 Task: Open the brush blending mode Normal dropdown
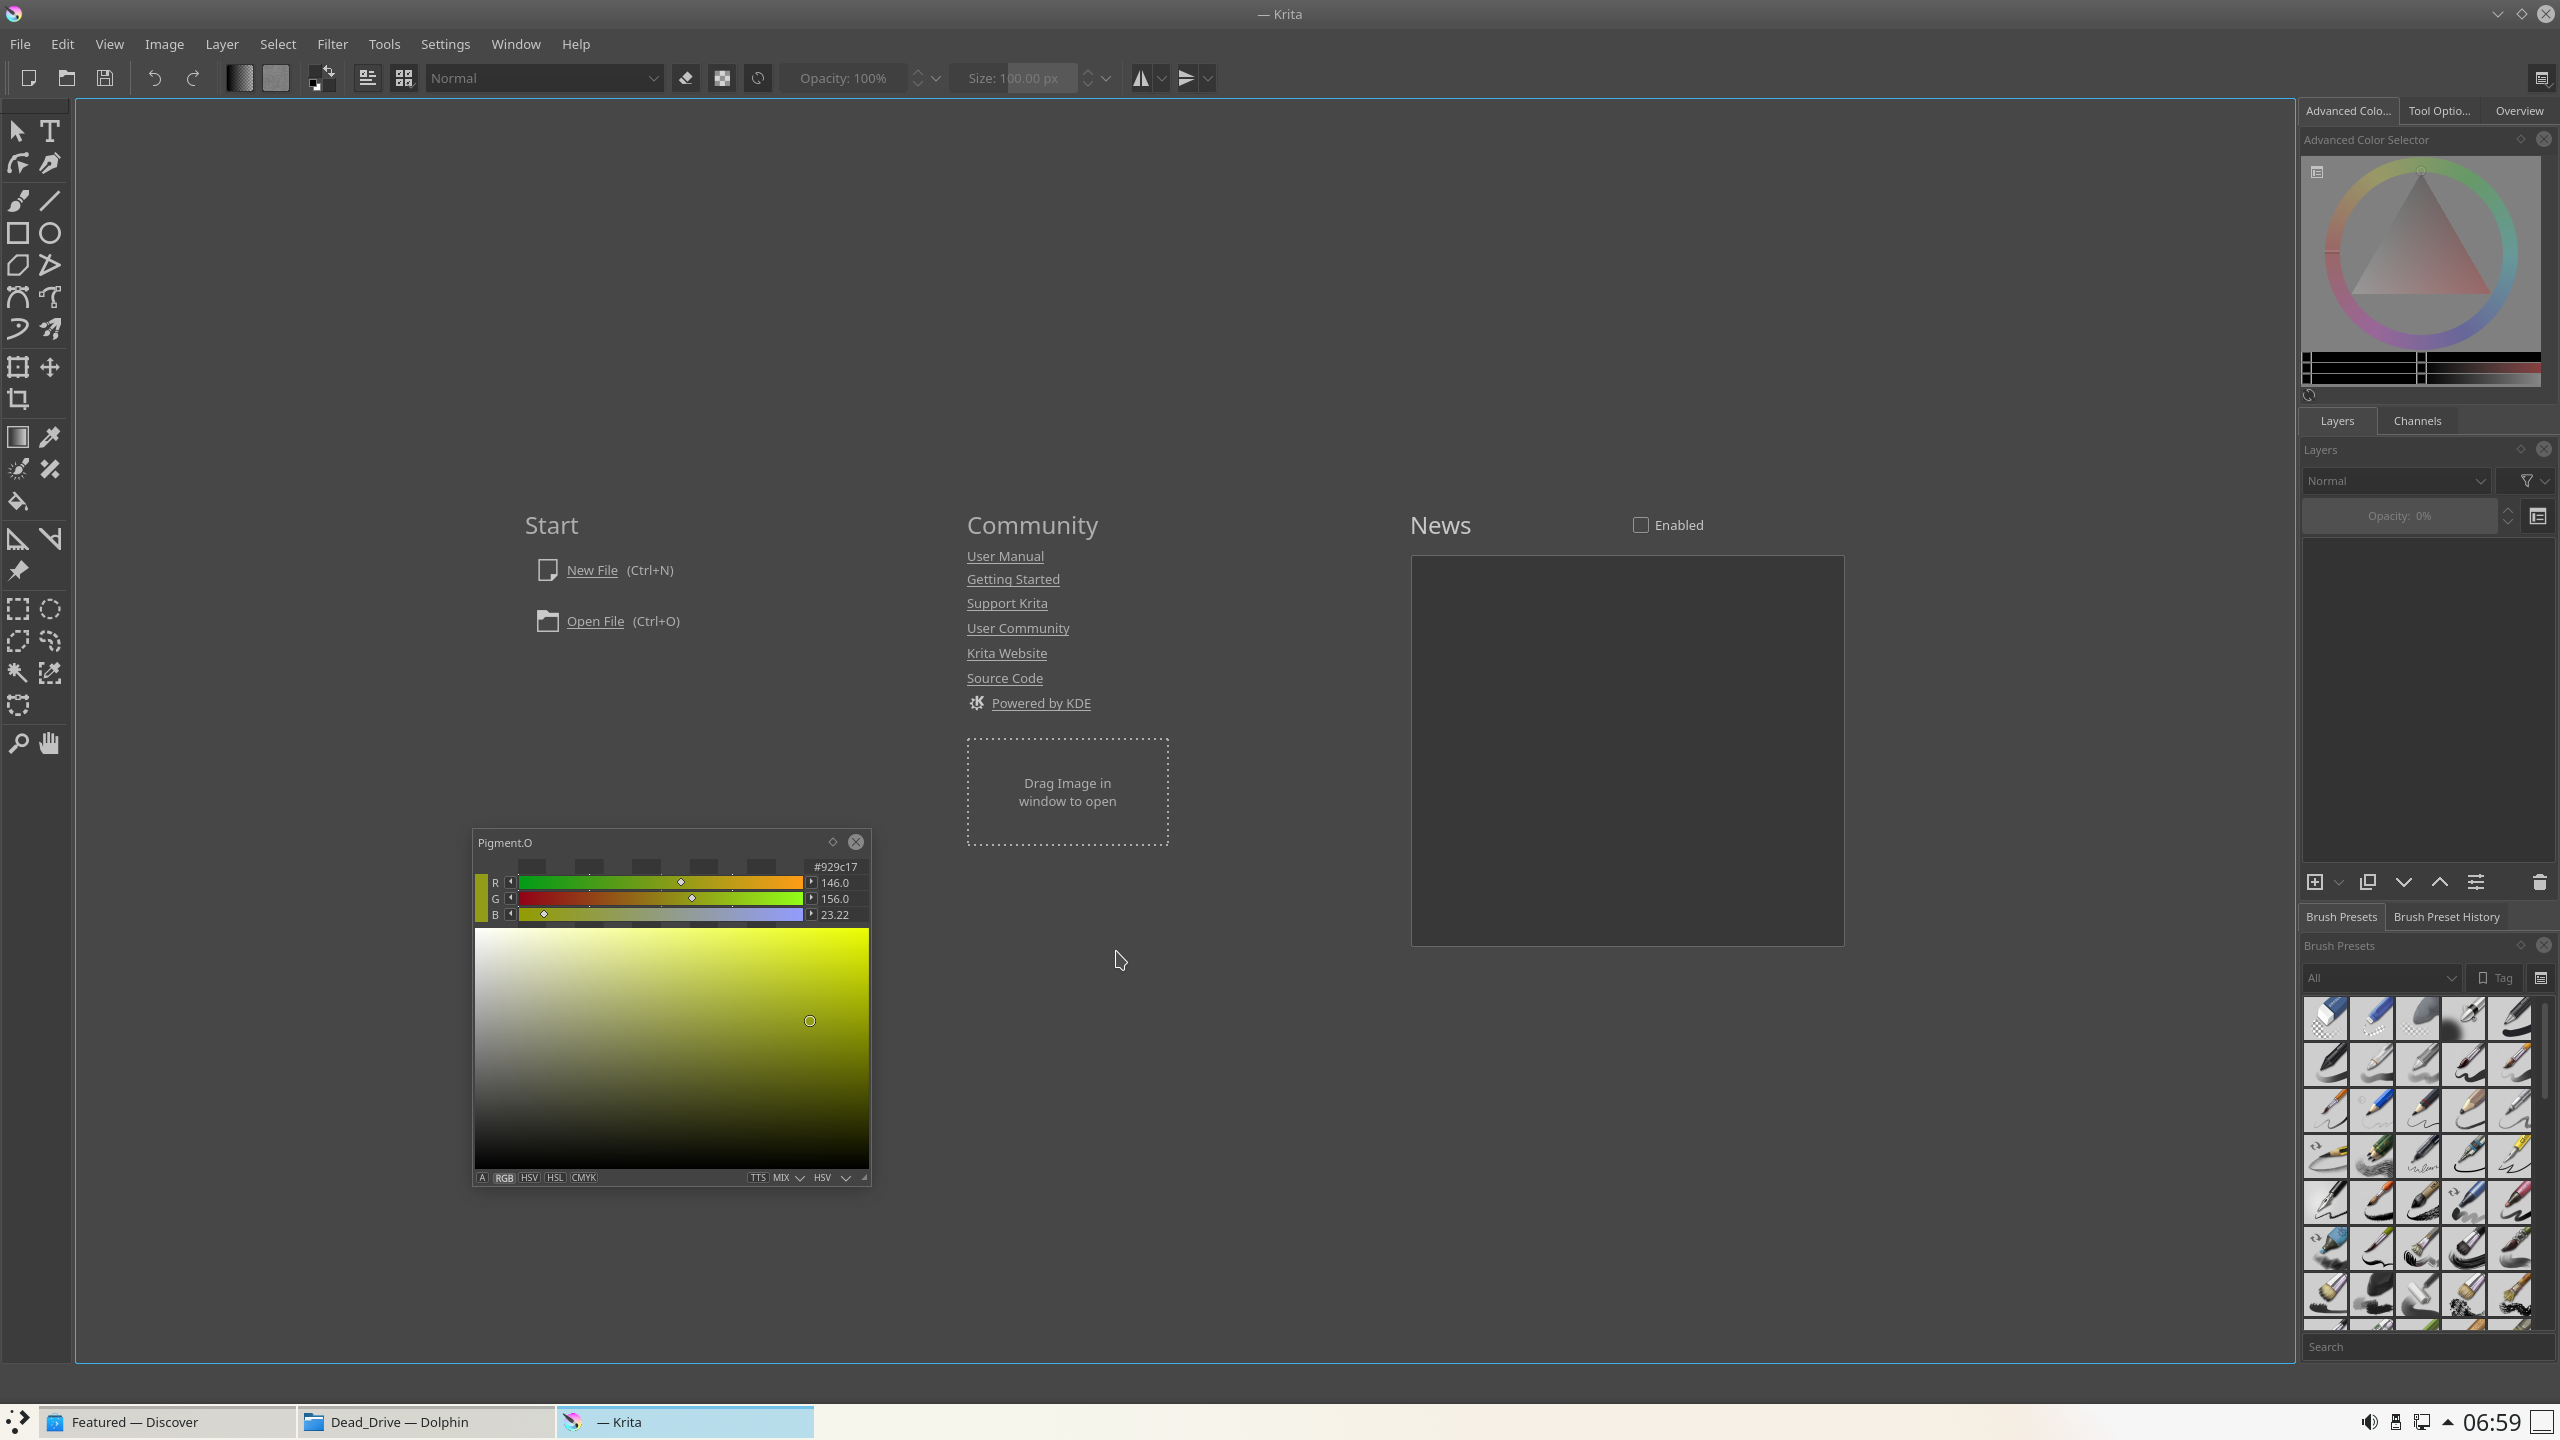click(545, 78)
